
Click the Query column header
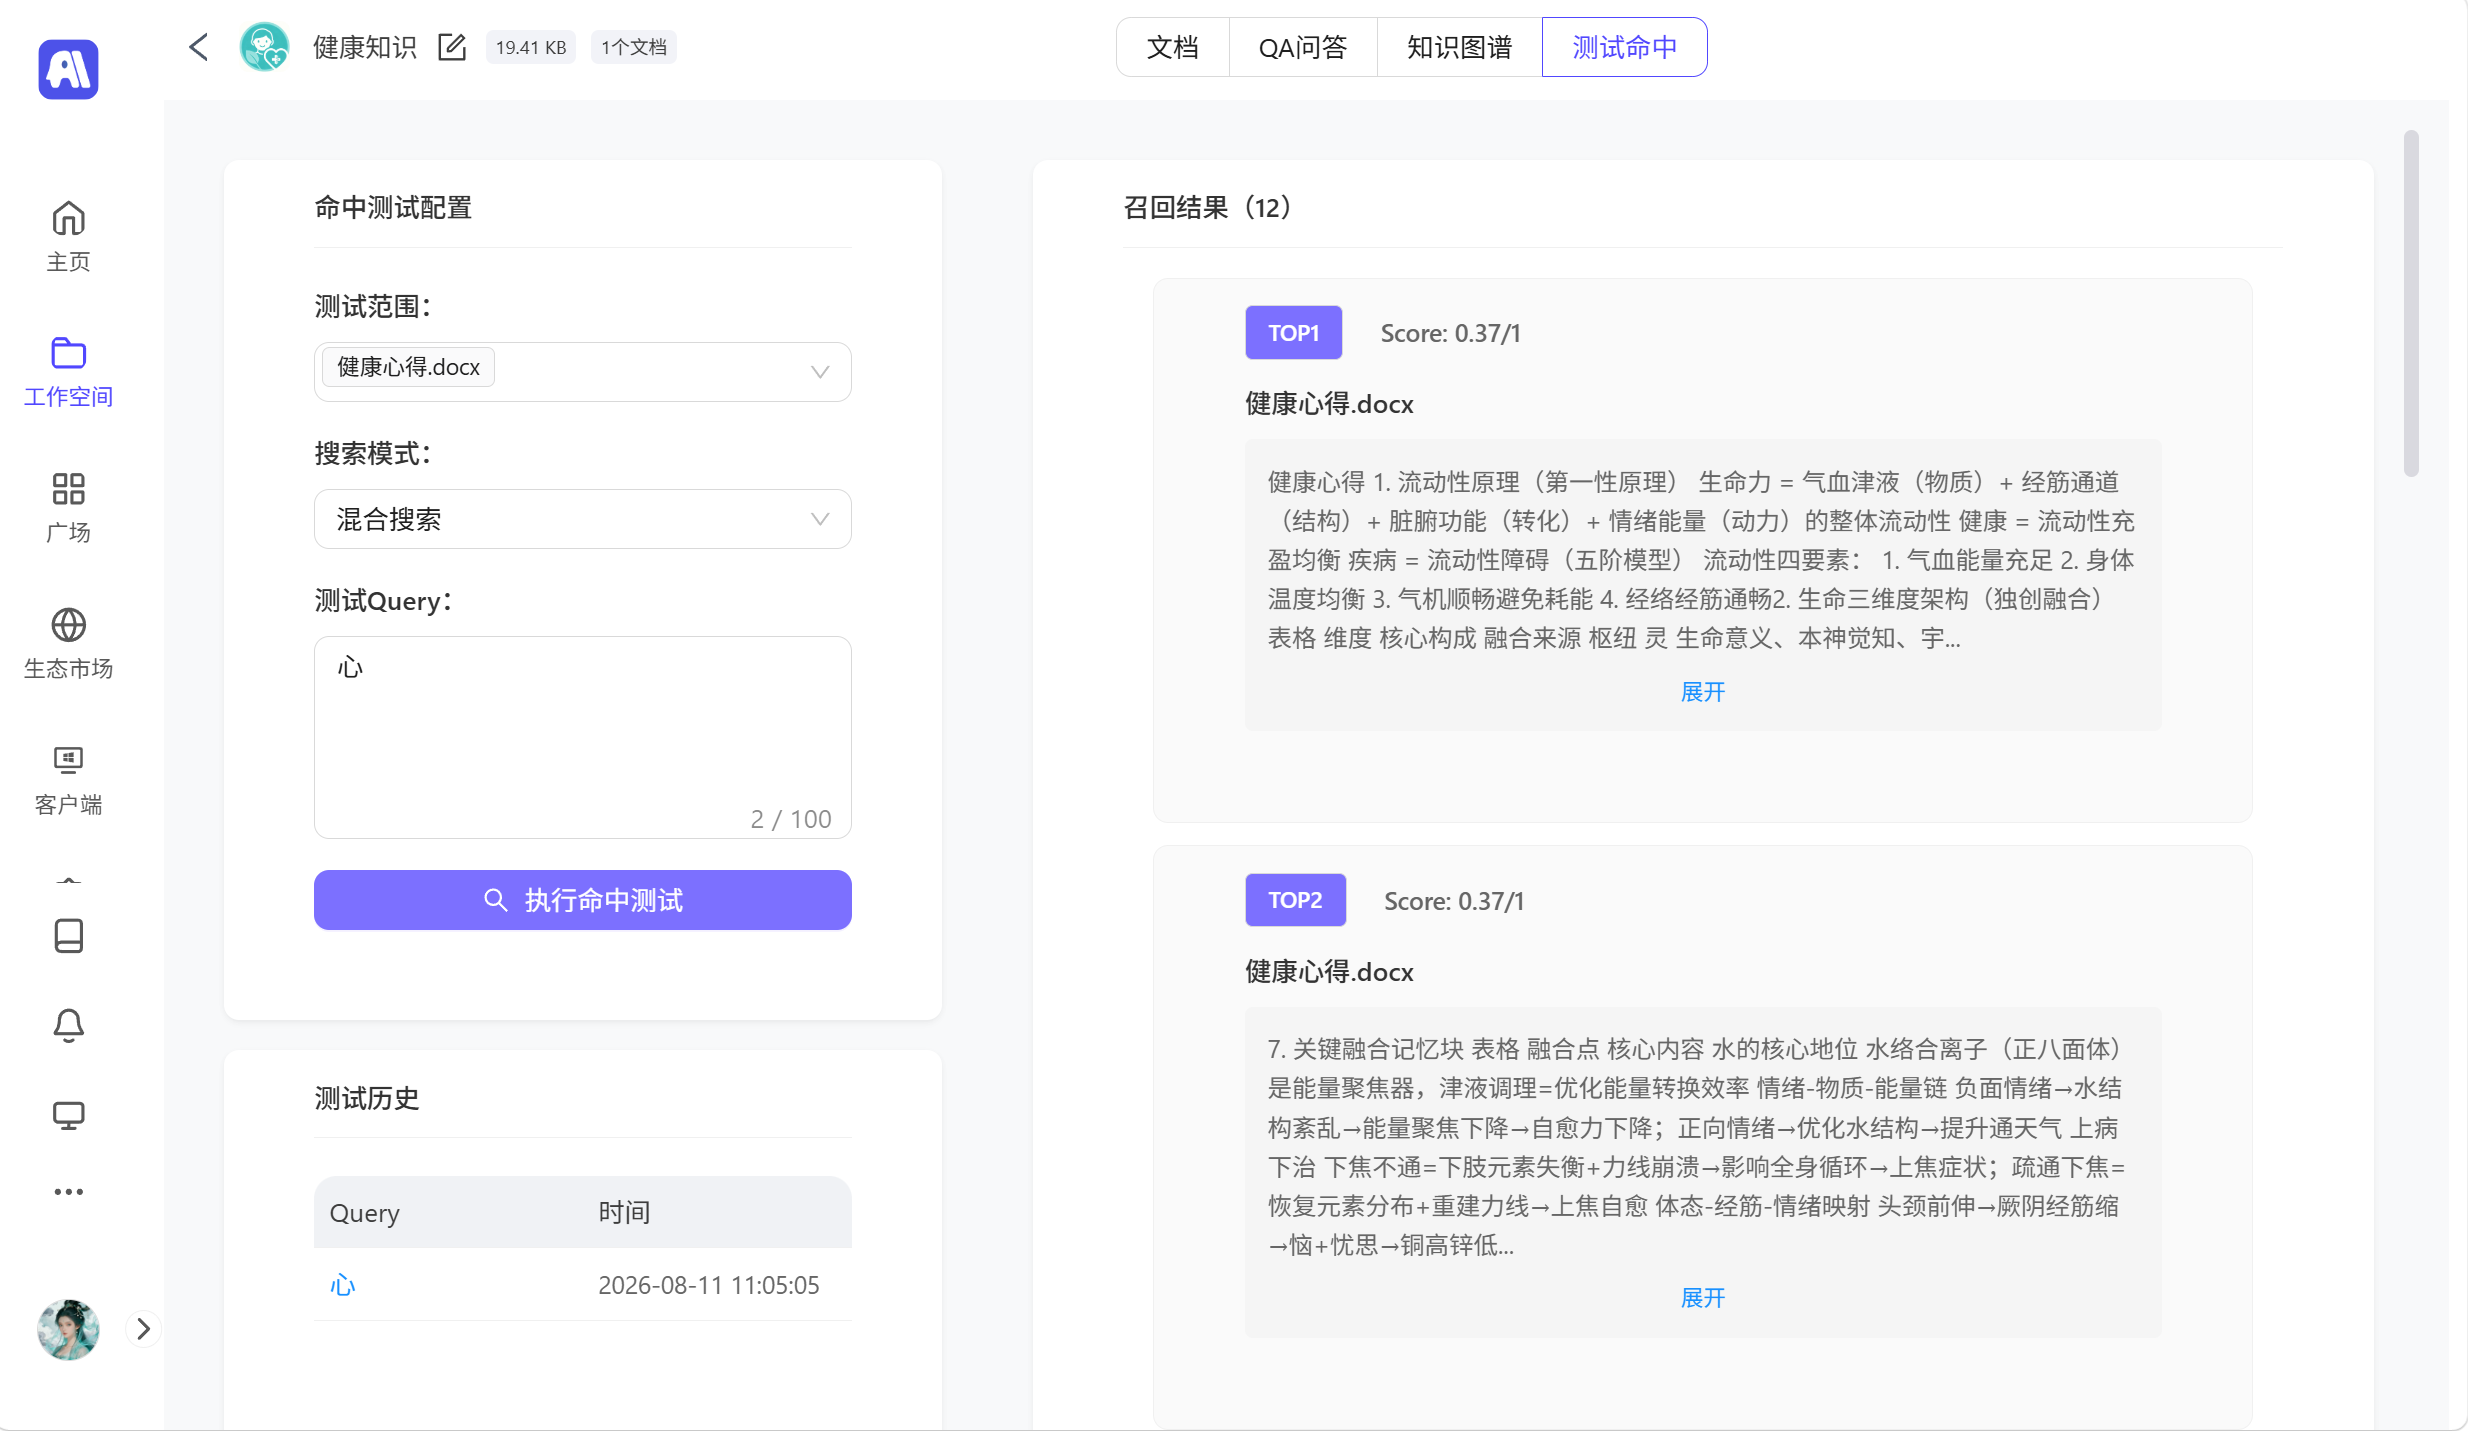365,1212
